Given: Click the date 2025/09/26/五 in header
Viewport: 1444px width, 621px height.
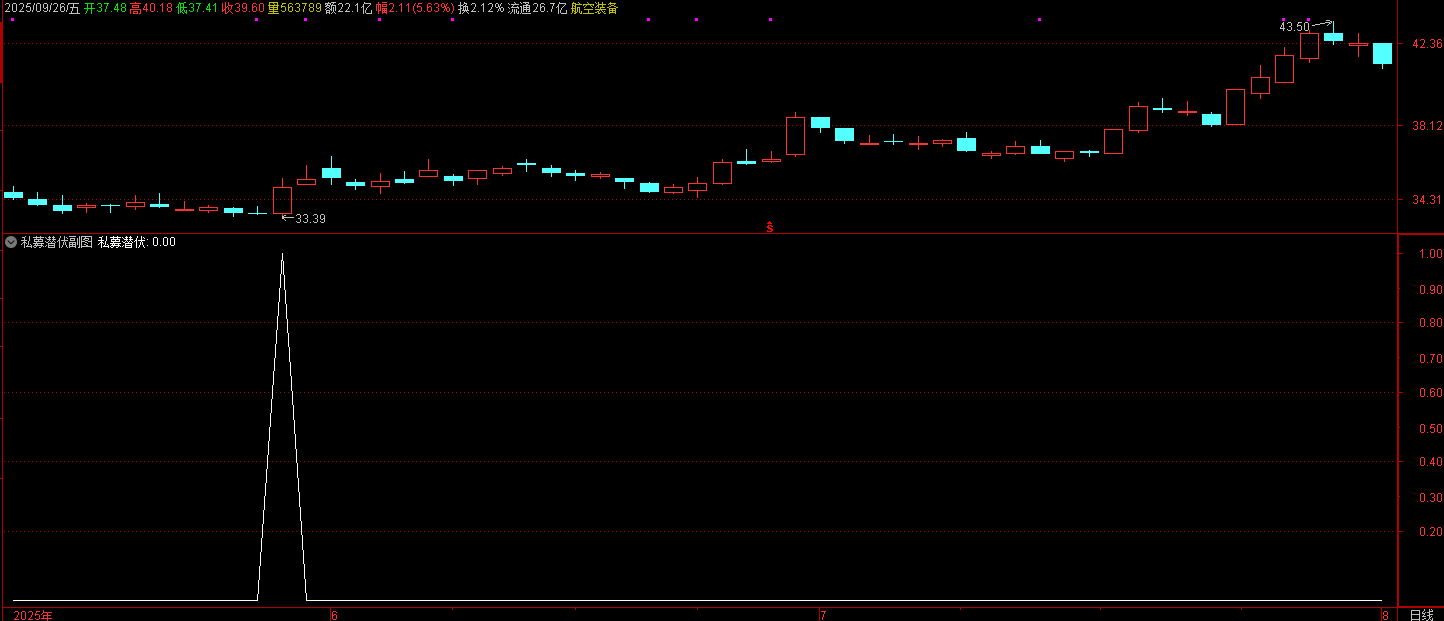Looking at the screenshot, I should (x=40, y=8).
